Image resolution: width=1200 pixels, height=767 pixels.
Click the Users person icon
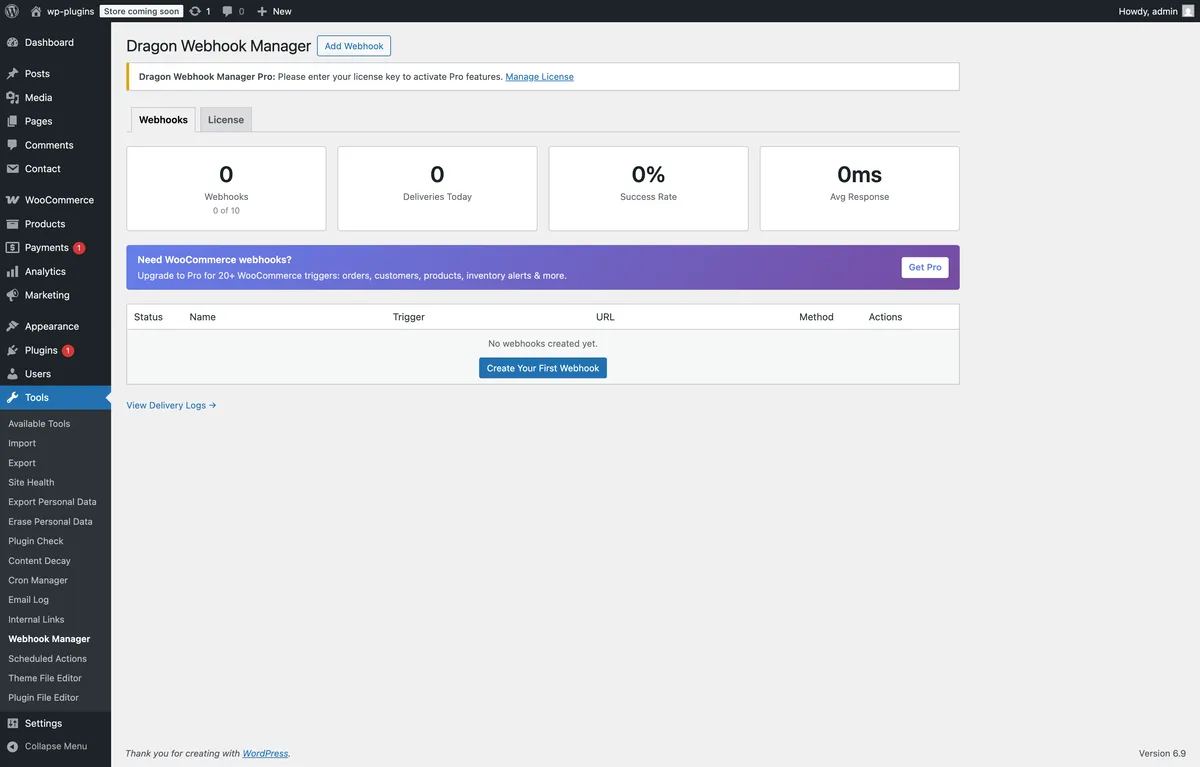(x=12, y=374)
